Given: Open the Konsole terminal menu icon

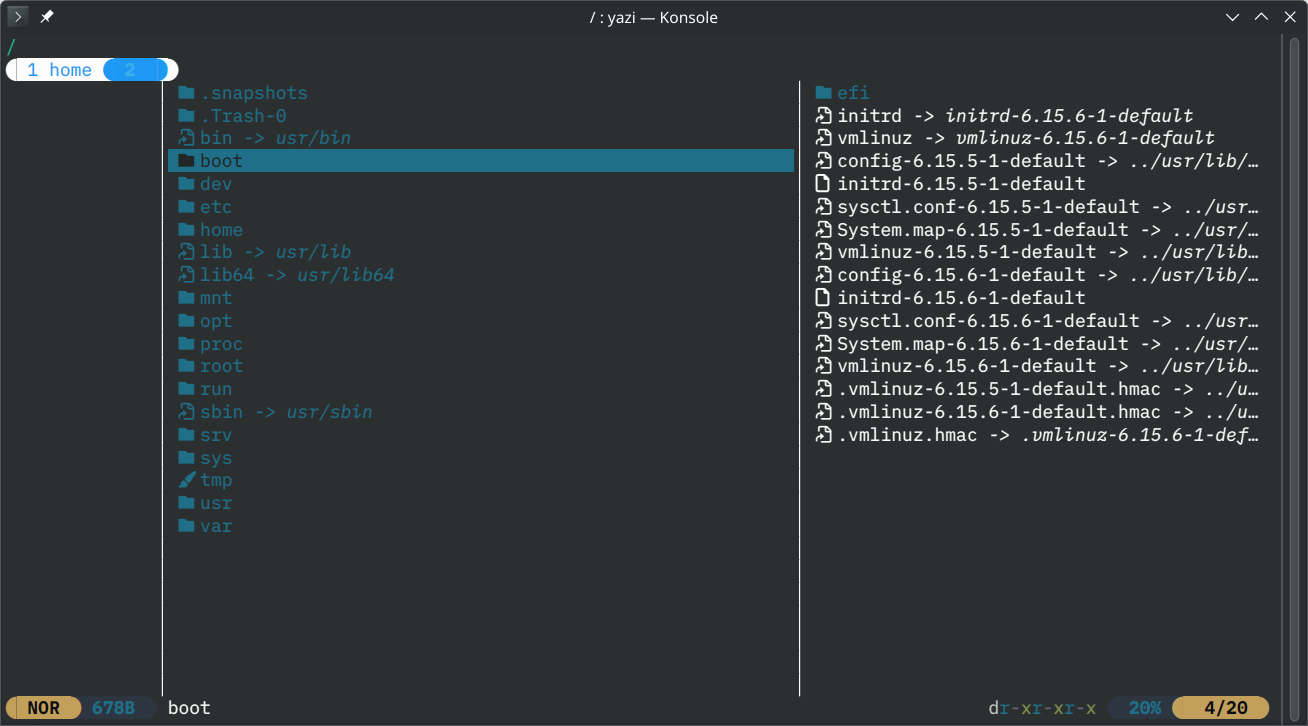Looking at the screenshot, I should (18, 17).
